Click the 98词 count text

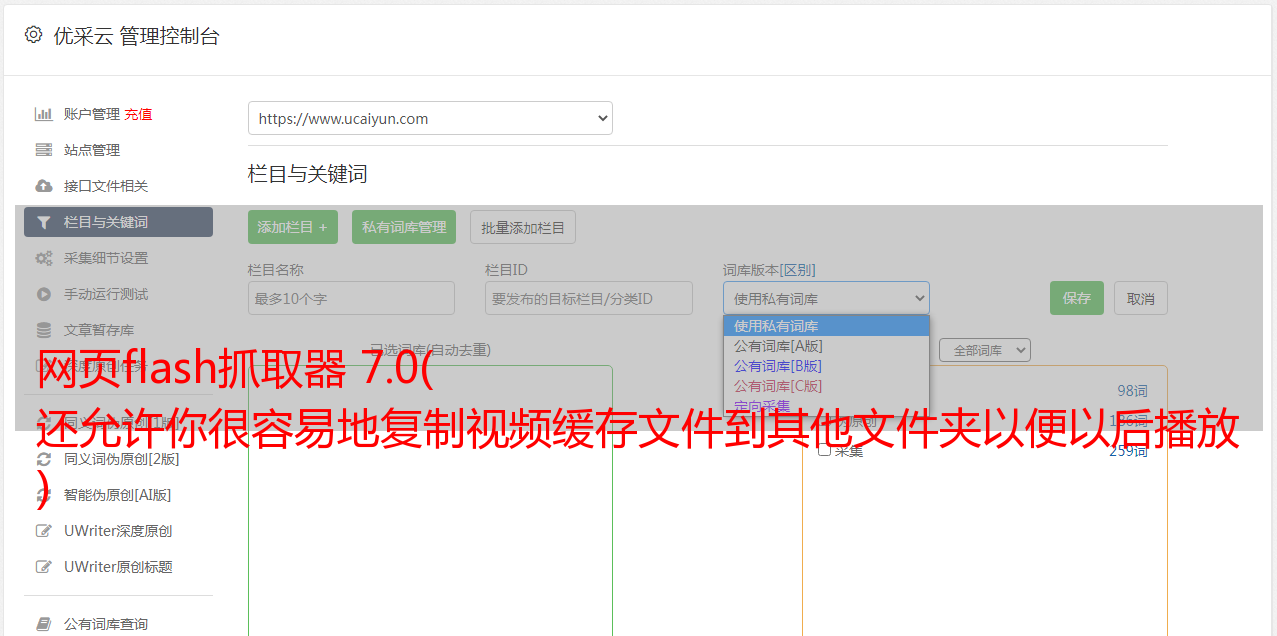coord(1132,391)
